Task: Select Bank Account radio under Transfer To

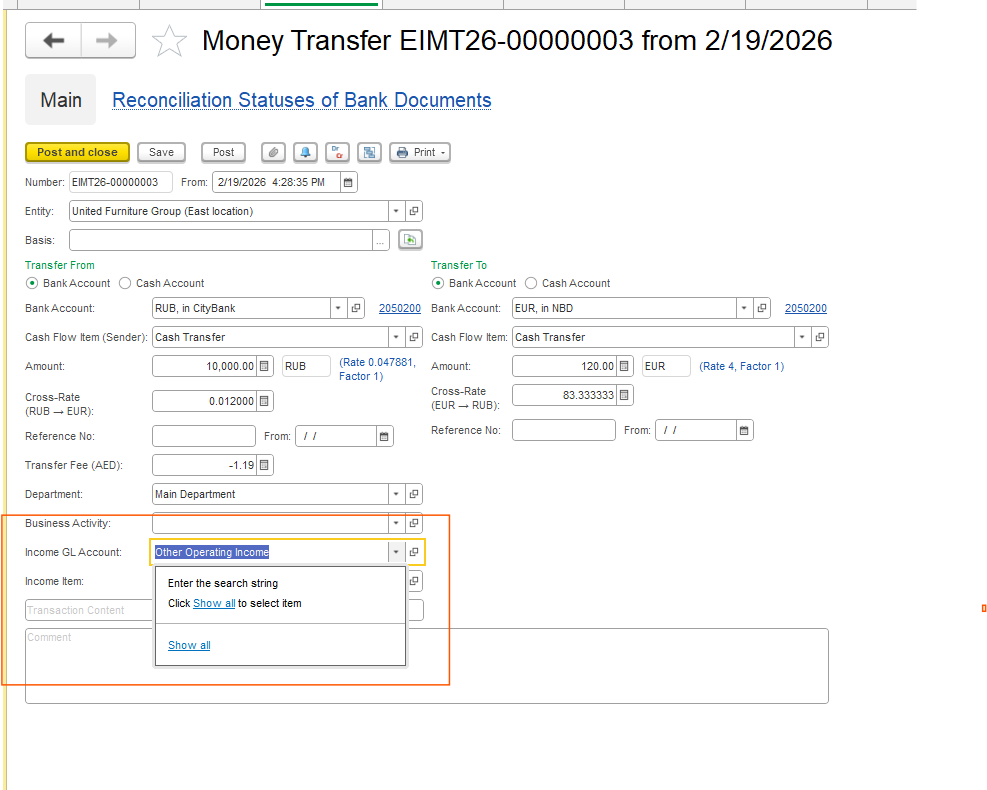Action: (x=438, y=283)
